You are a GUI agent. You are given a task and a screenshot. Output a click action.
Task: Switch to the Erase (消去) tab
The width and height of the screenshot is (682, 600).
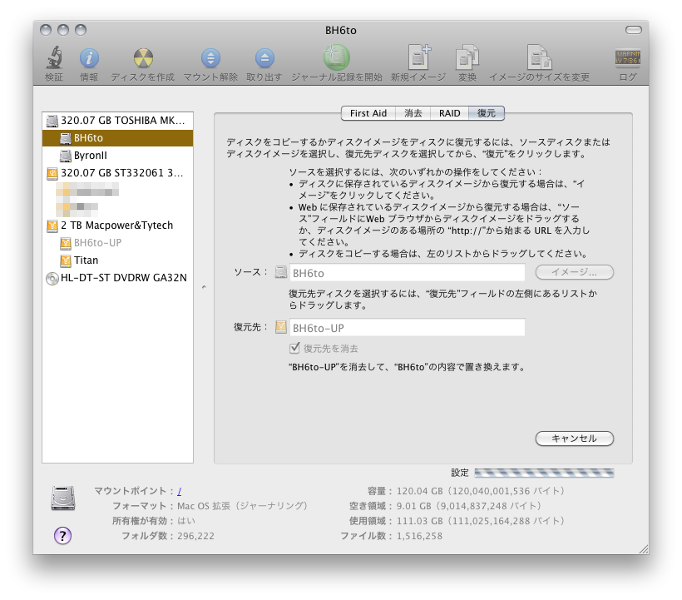coord(413,113)
